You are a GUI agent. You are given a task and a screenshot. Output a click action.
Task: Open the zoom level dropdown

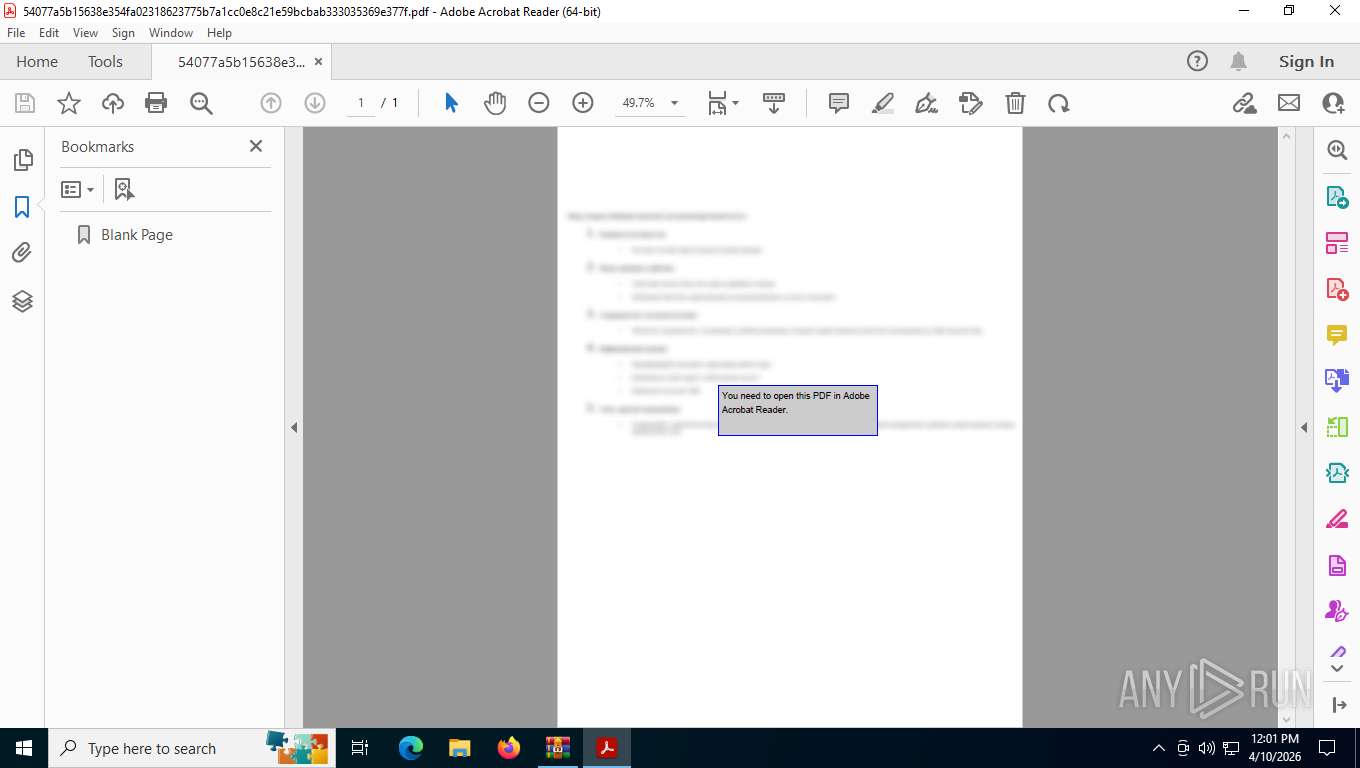[674, 103]
